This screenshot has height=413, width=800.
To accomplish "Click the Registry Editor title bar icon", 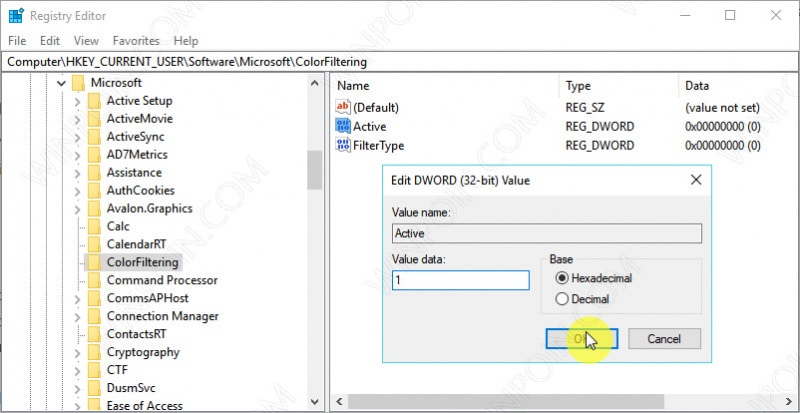I will click(16, 16).
